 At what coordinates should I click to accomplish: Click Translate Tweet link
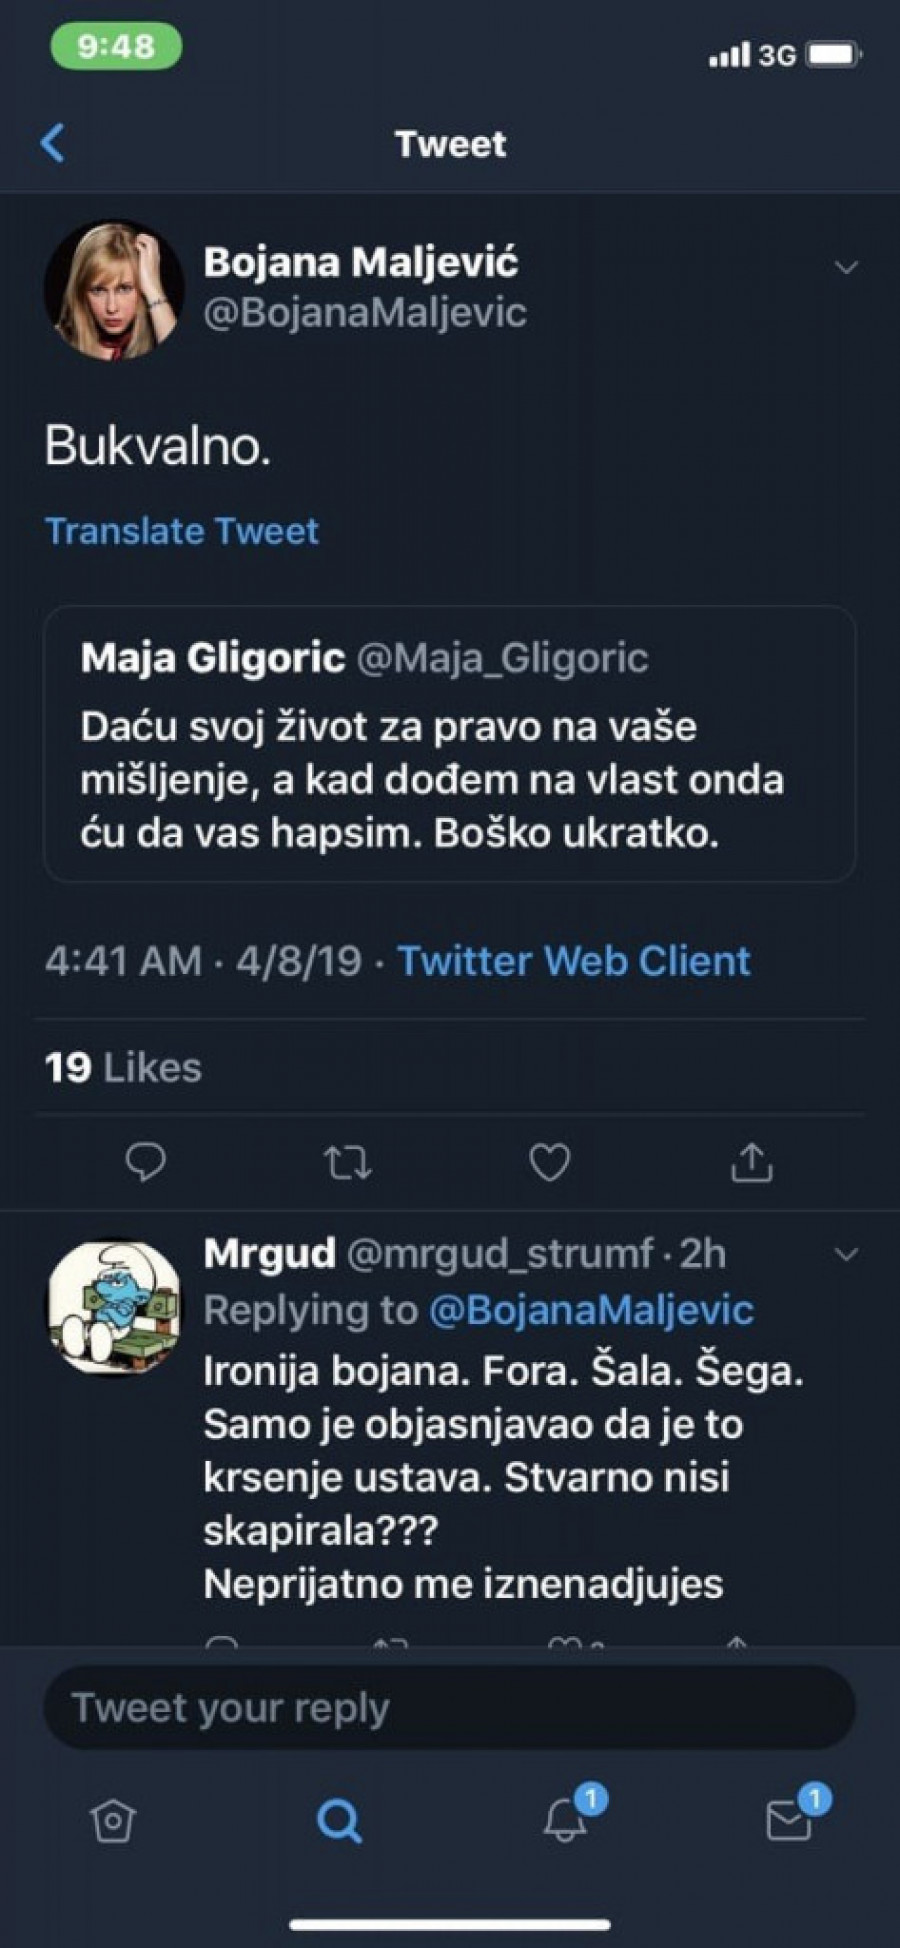(182, 531)
